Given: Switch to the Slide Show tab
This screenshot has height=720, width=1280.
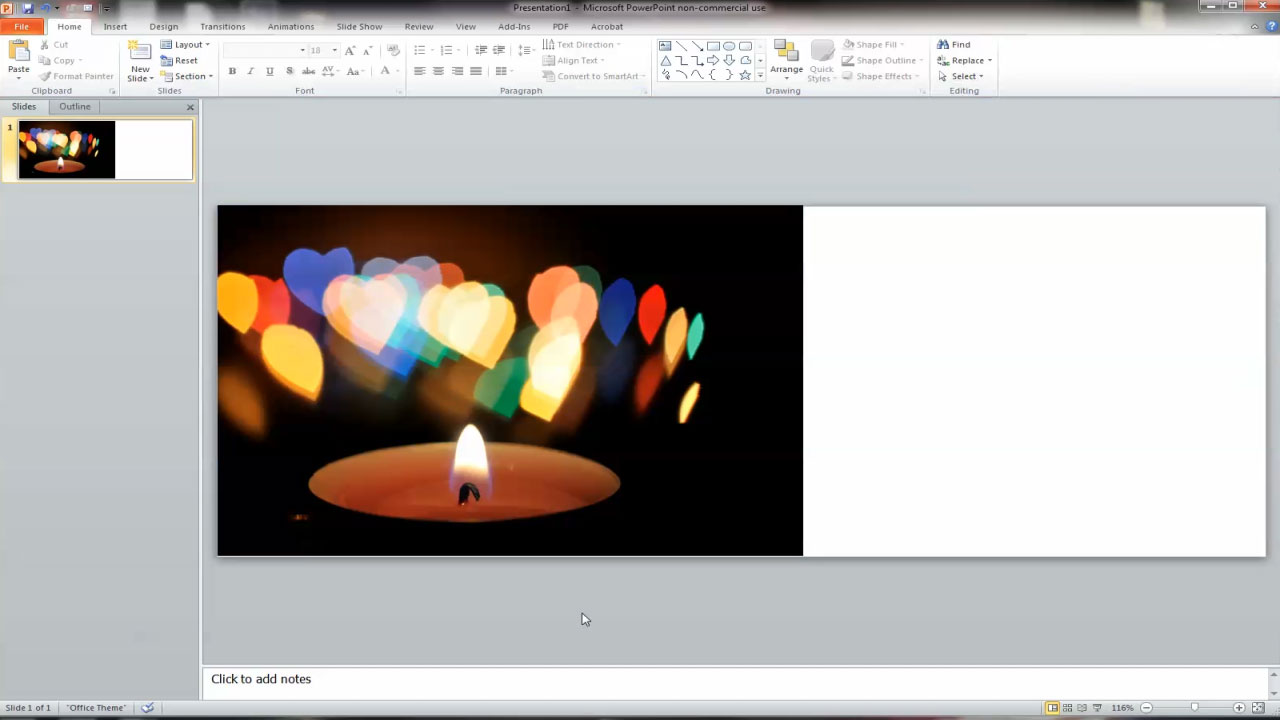Looking at the screenshot, I should tap(359, 27).
